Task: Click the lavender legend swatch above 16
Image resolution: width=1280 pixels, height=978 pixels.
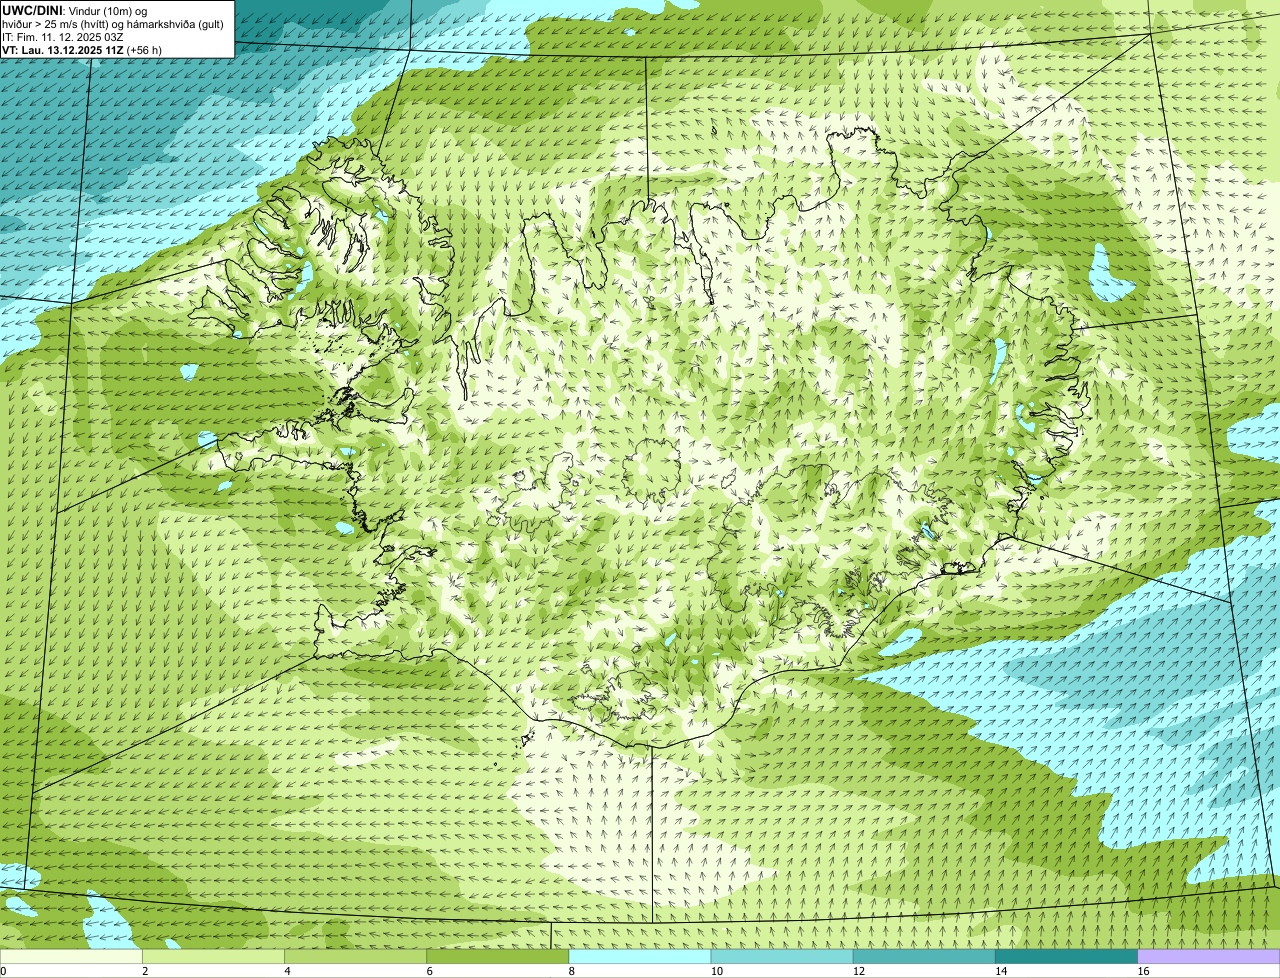Action: [1209, 956]
